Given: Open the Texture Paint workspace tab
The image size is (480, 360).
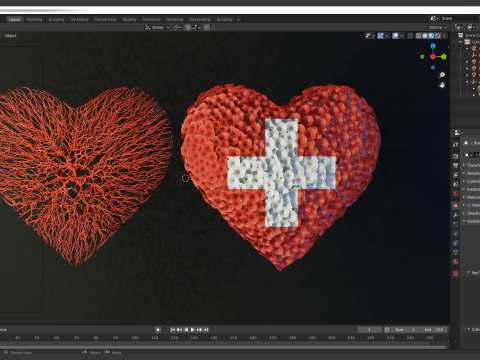Looking at the screenshot, I should coord(105,19).
